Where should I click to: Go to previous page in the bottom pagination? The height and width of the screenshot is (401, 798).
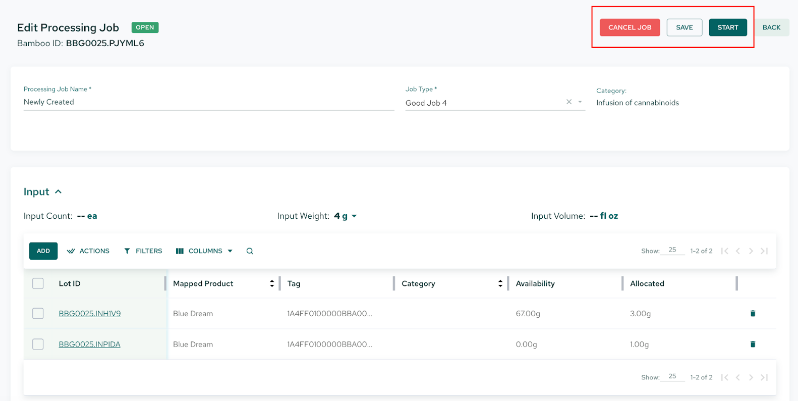(738, 378)
